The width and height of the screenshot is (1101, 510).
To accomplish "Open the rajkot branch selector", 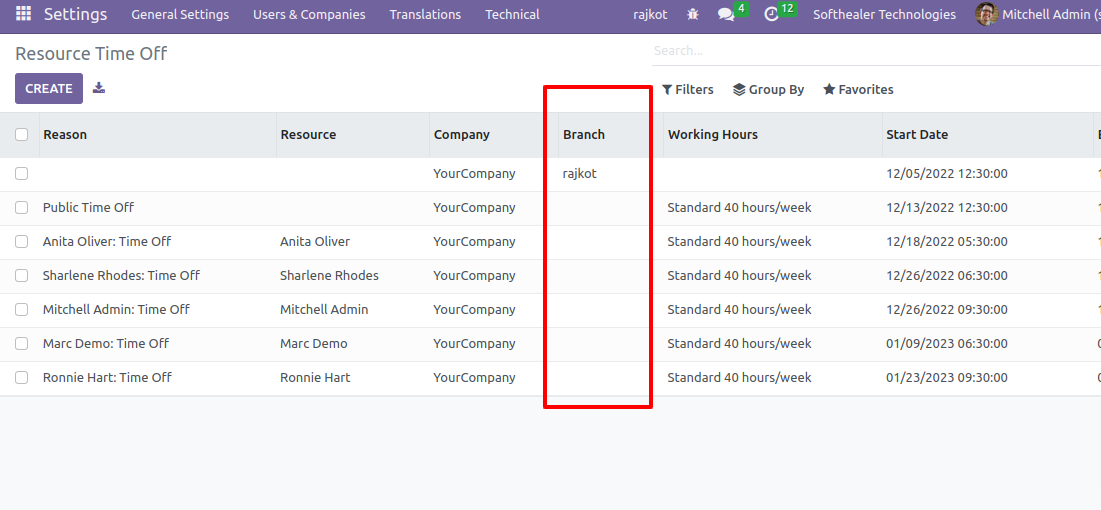I will point(650,15).
